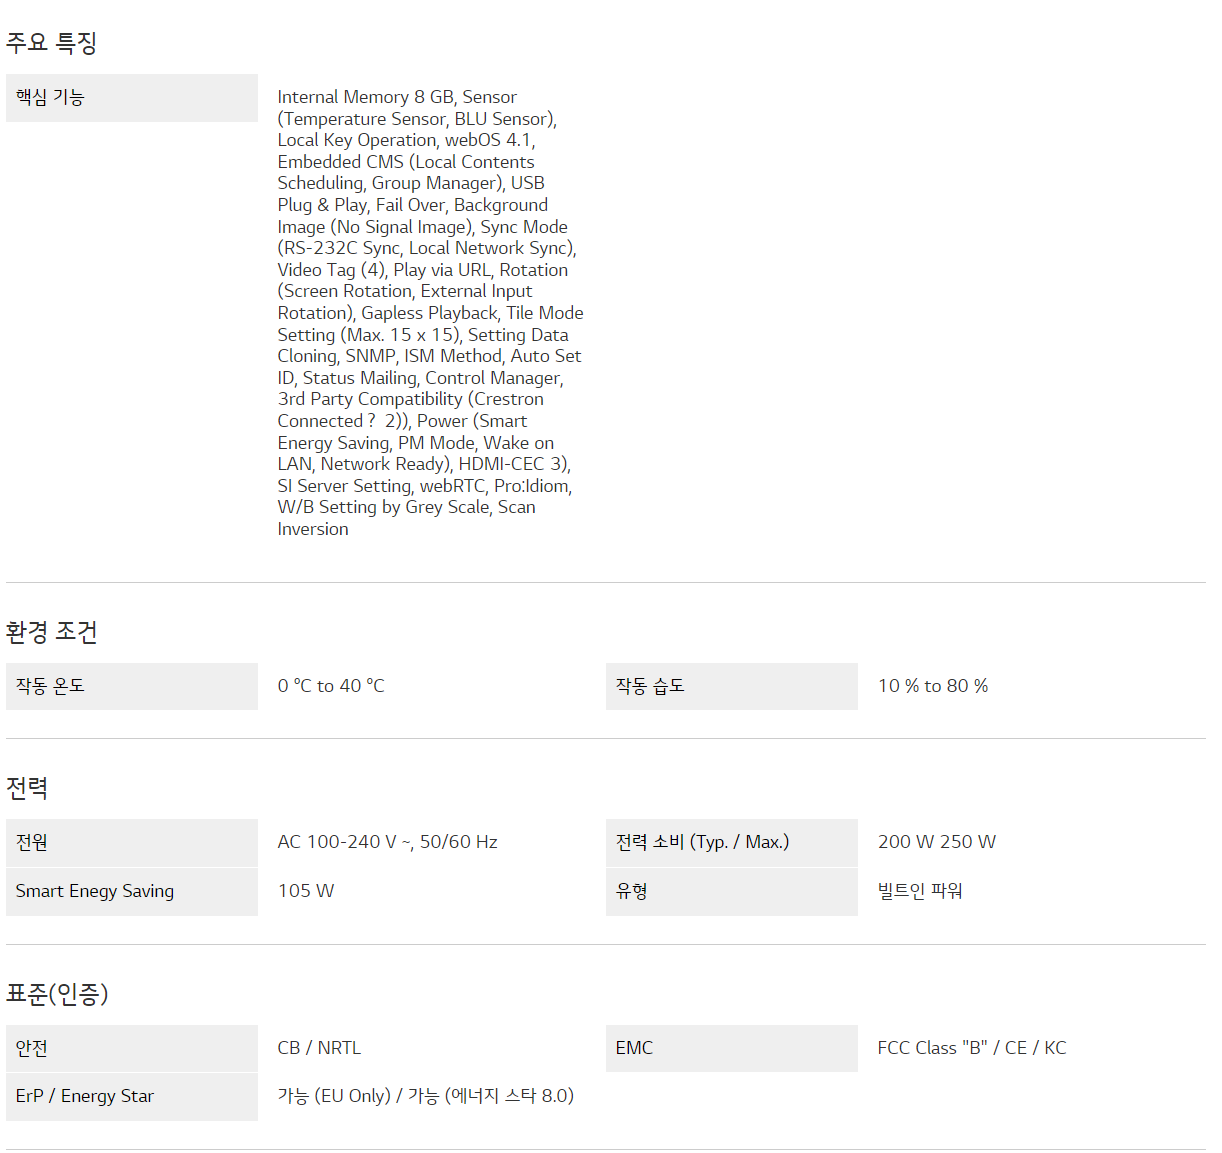
Task: Click the AC 100-240 V value text
Action: [387, 842]
